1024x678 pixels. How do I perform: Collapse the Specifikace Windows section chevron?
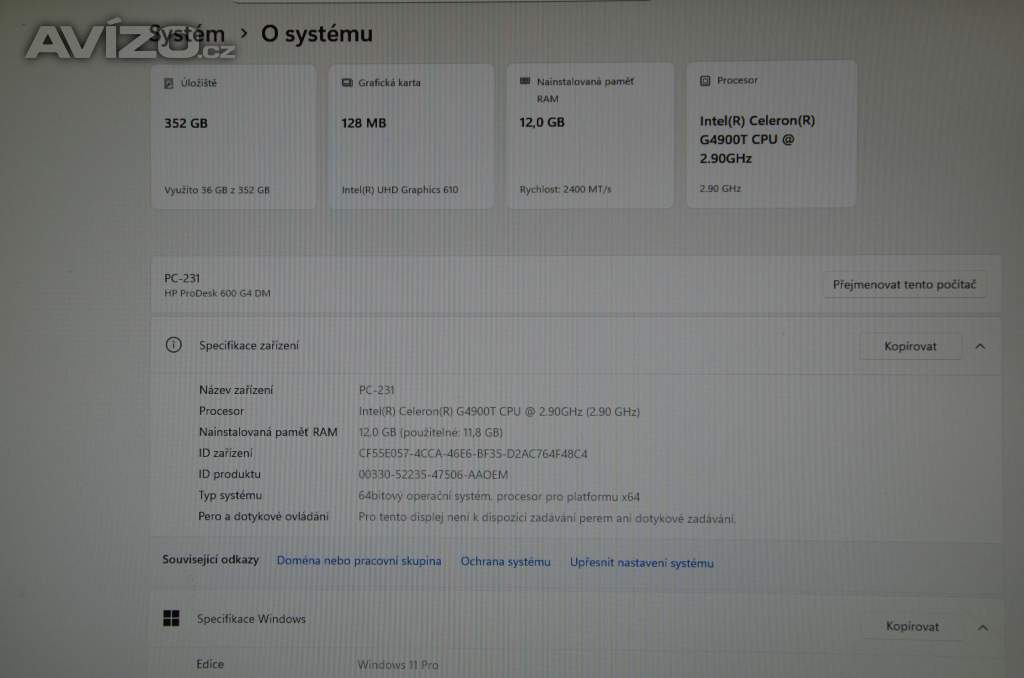point(982,627)
